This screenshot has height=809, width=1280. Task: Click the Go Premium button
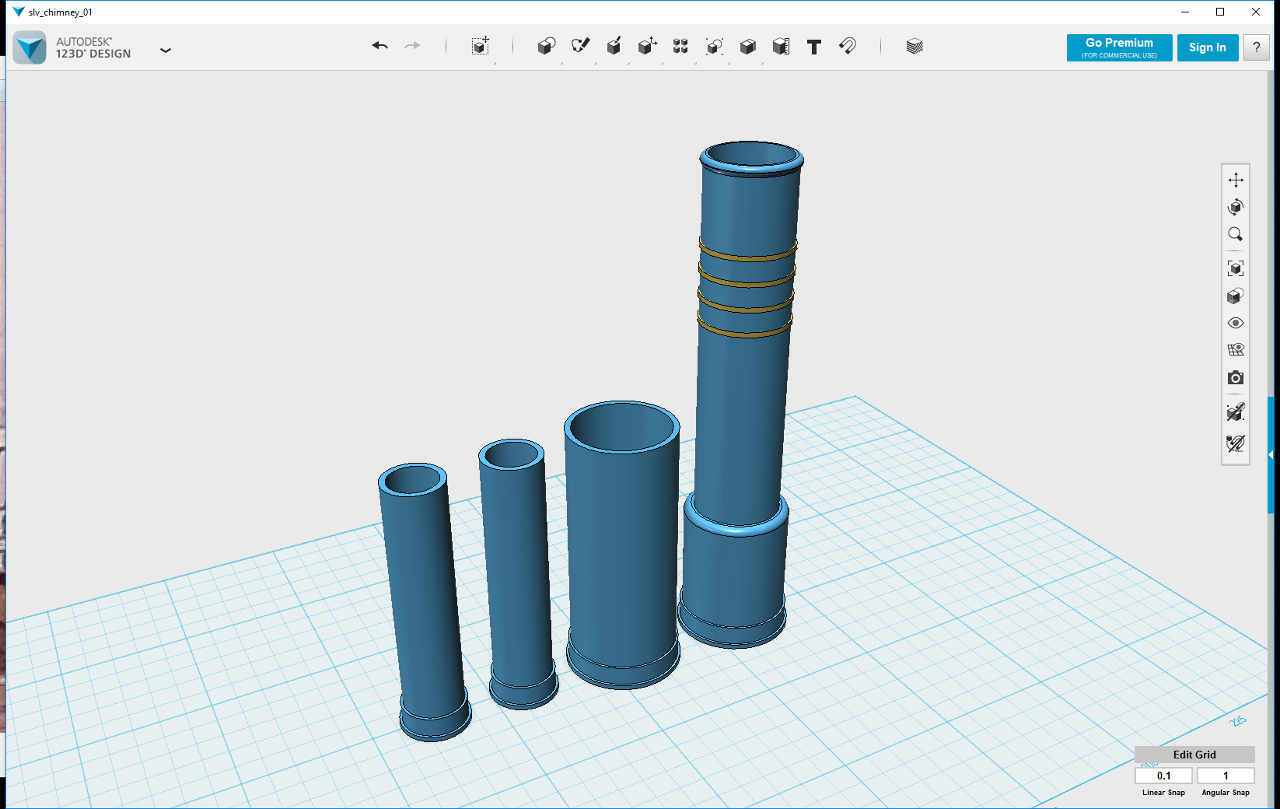(1119, 47)
